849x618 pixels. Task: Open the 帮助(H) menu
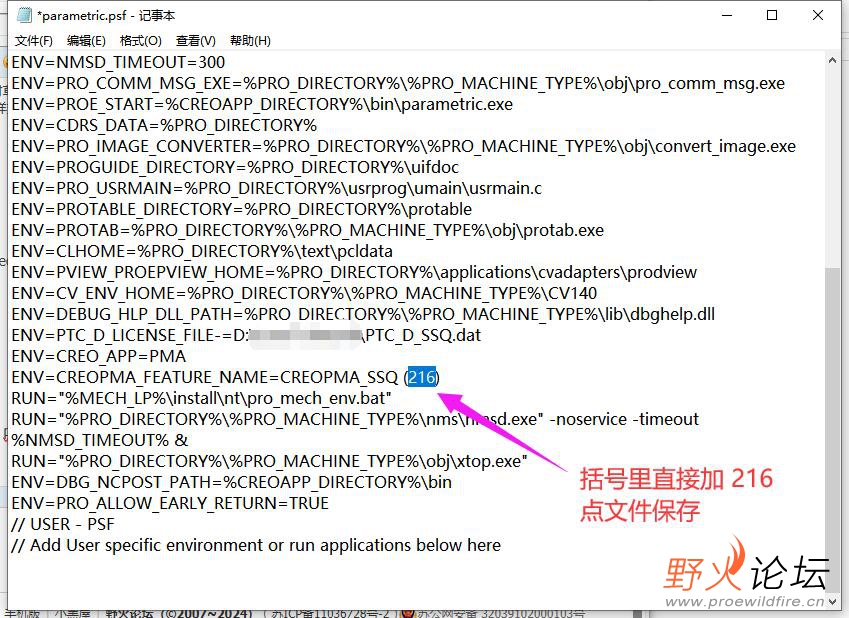[x=250, y=41]
